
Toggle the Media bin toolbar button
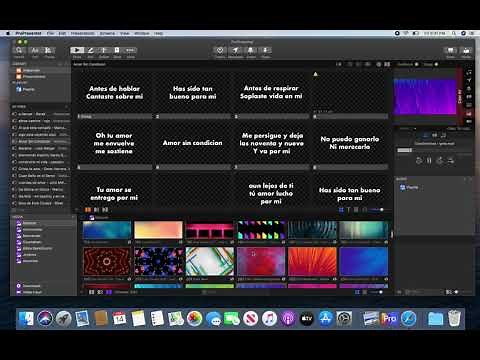pyautogui.click(x=466, y=50)
